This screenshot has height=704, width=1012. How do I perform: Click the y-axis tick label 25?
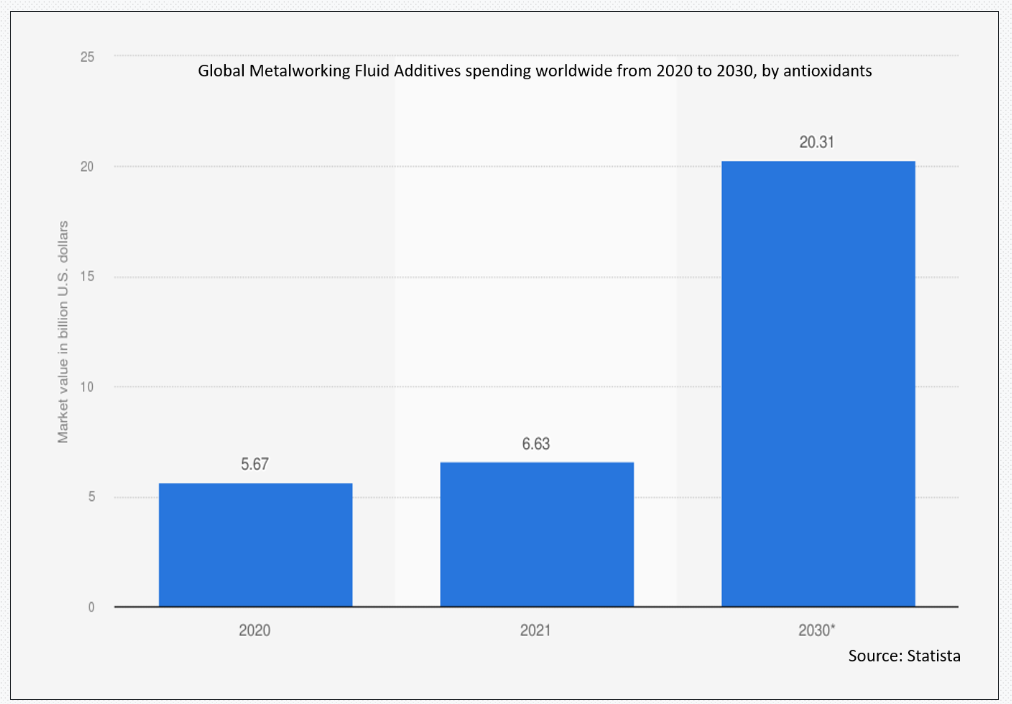pos(87,57)
